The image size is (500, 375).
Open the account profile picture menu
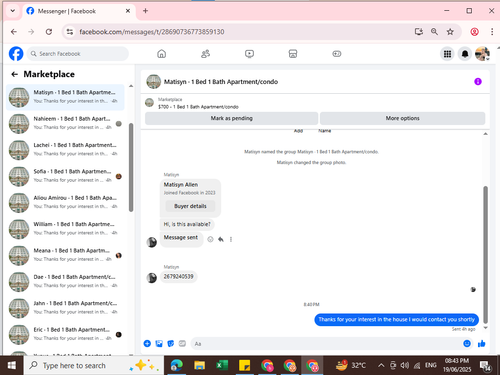[x=482, y=54]
